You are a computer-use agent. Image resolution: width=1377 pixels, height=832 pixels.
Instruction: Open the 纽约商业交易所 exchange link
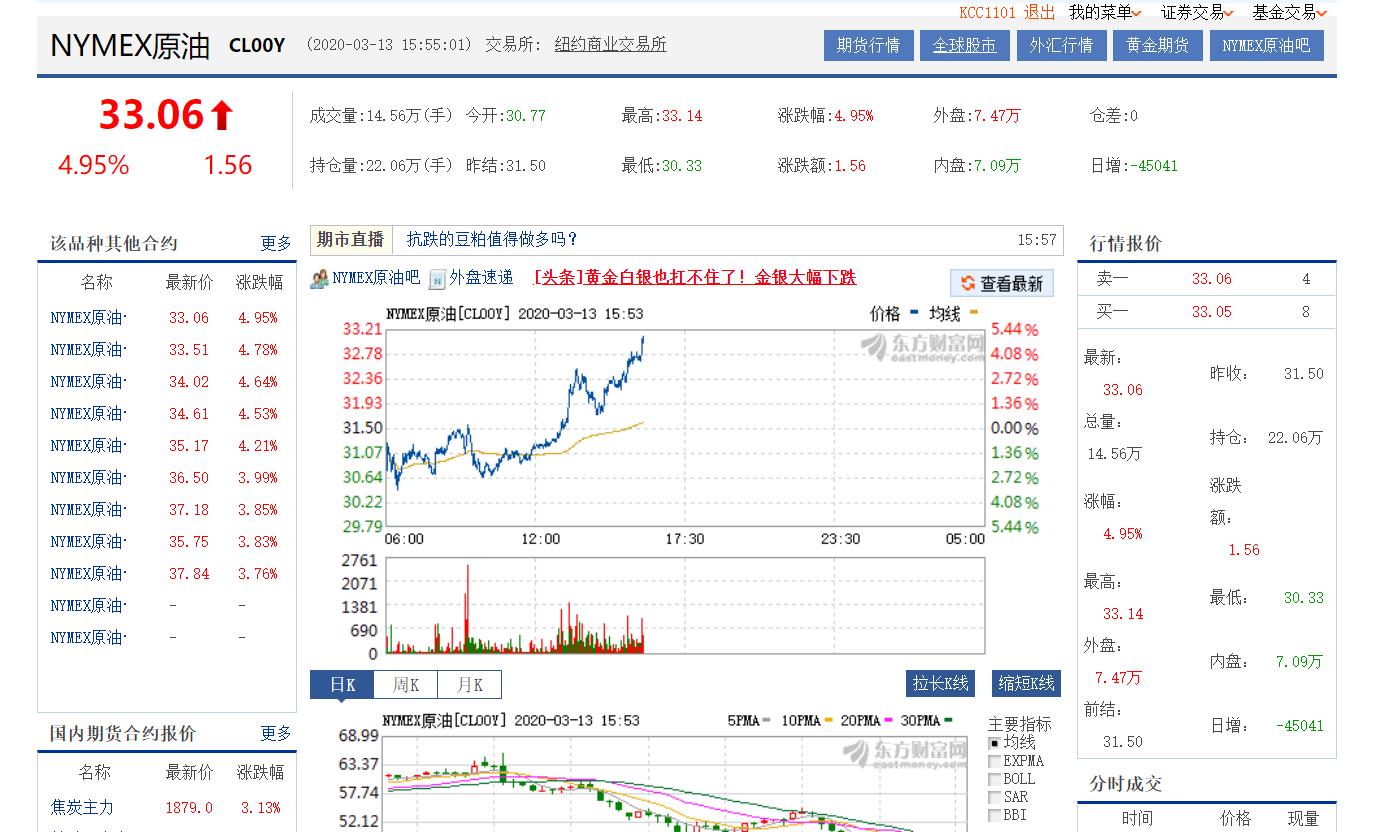tap(610, 44)
